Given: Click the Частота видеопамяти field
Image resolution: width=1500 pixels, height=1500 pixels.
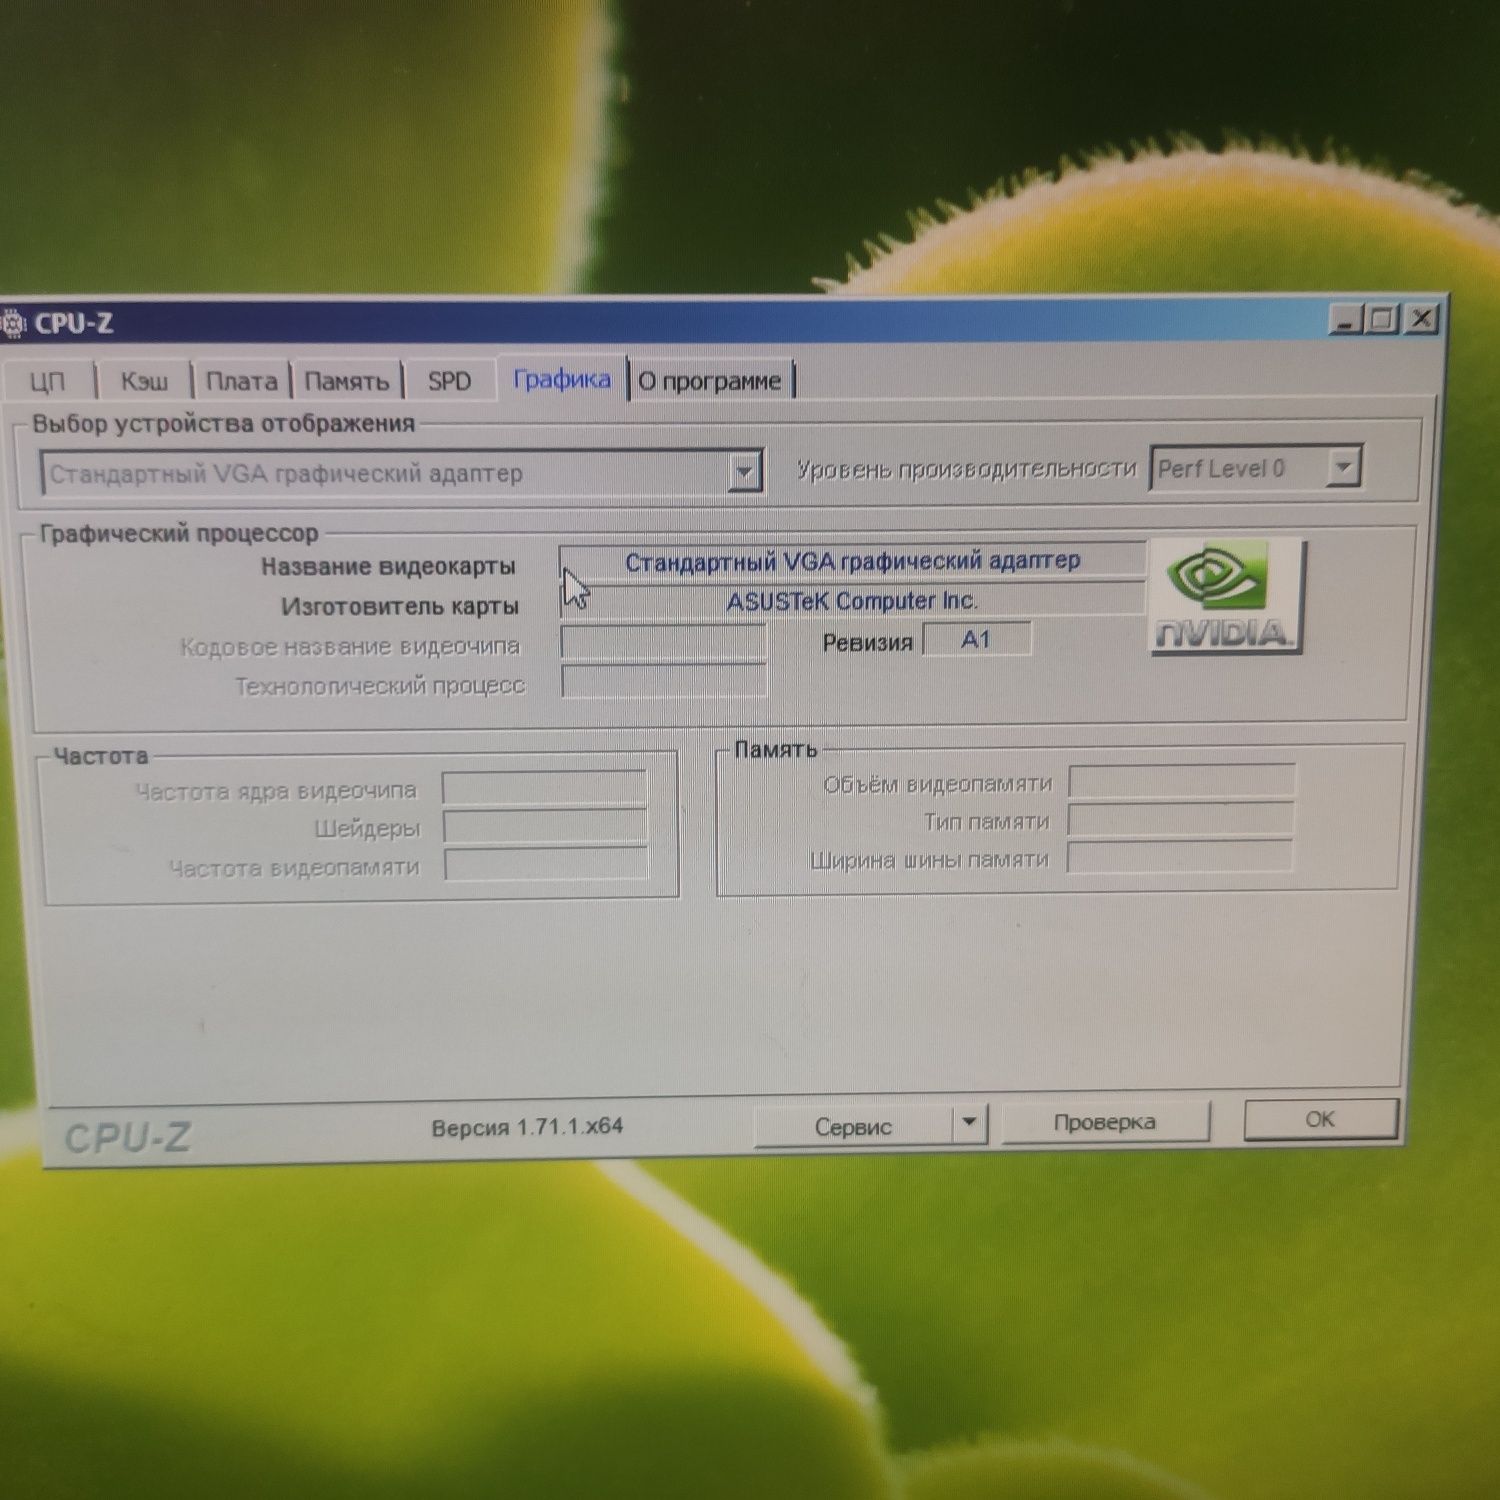Looking at the screenshot, I should click(546, 865).
